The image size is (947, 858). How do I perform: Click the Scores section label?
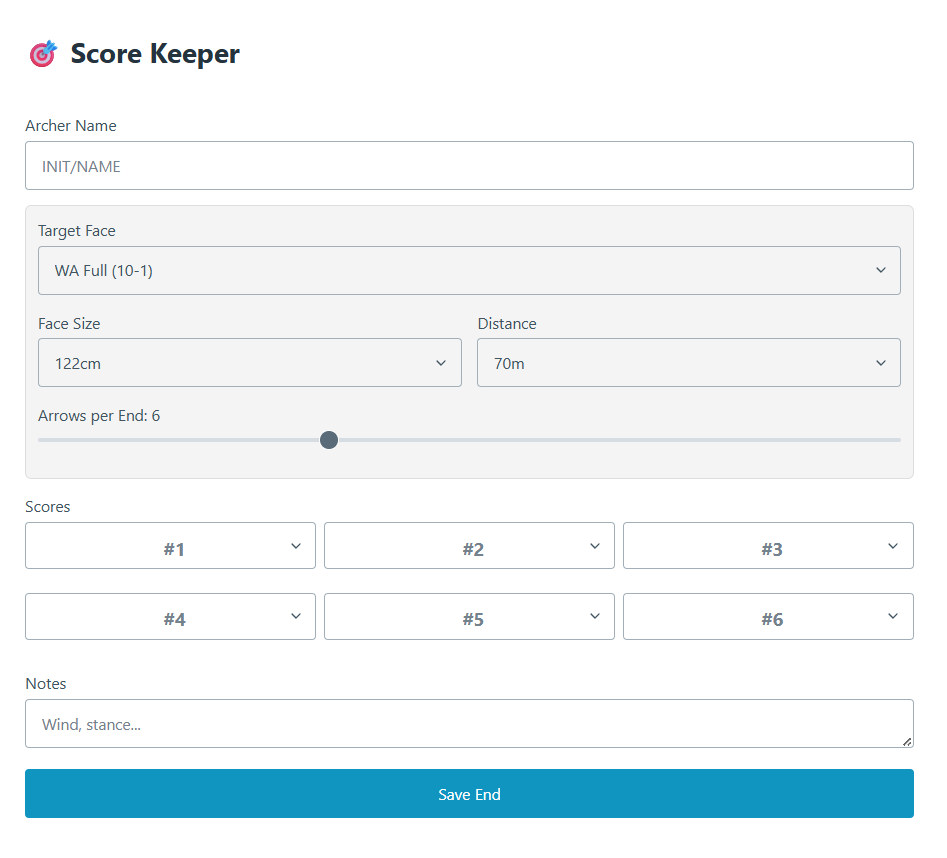point(47,507)
